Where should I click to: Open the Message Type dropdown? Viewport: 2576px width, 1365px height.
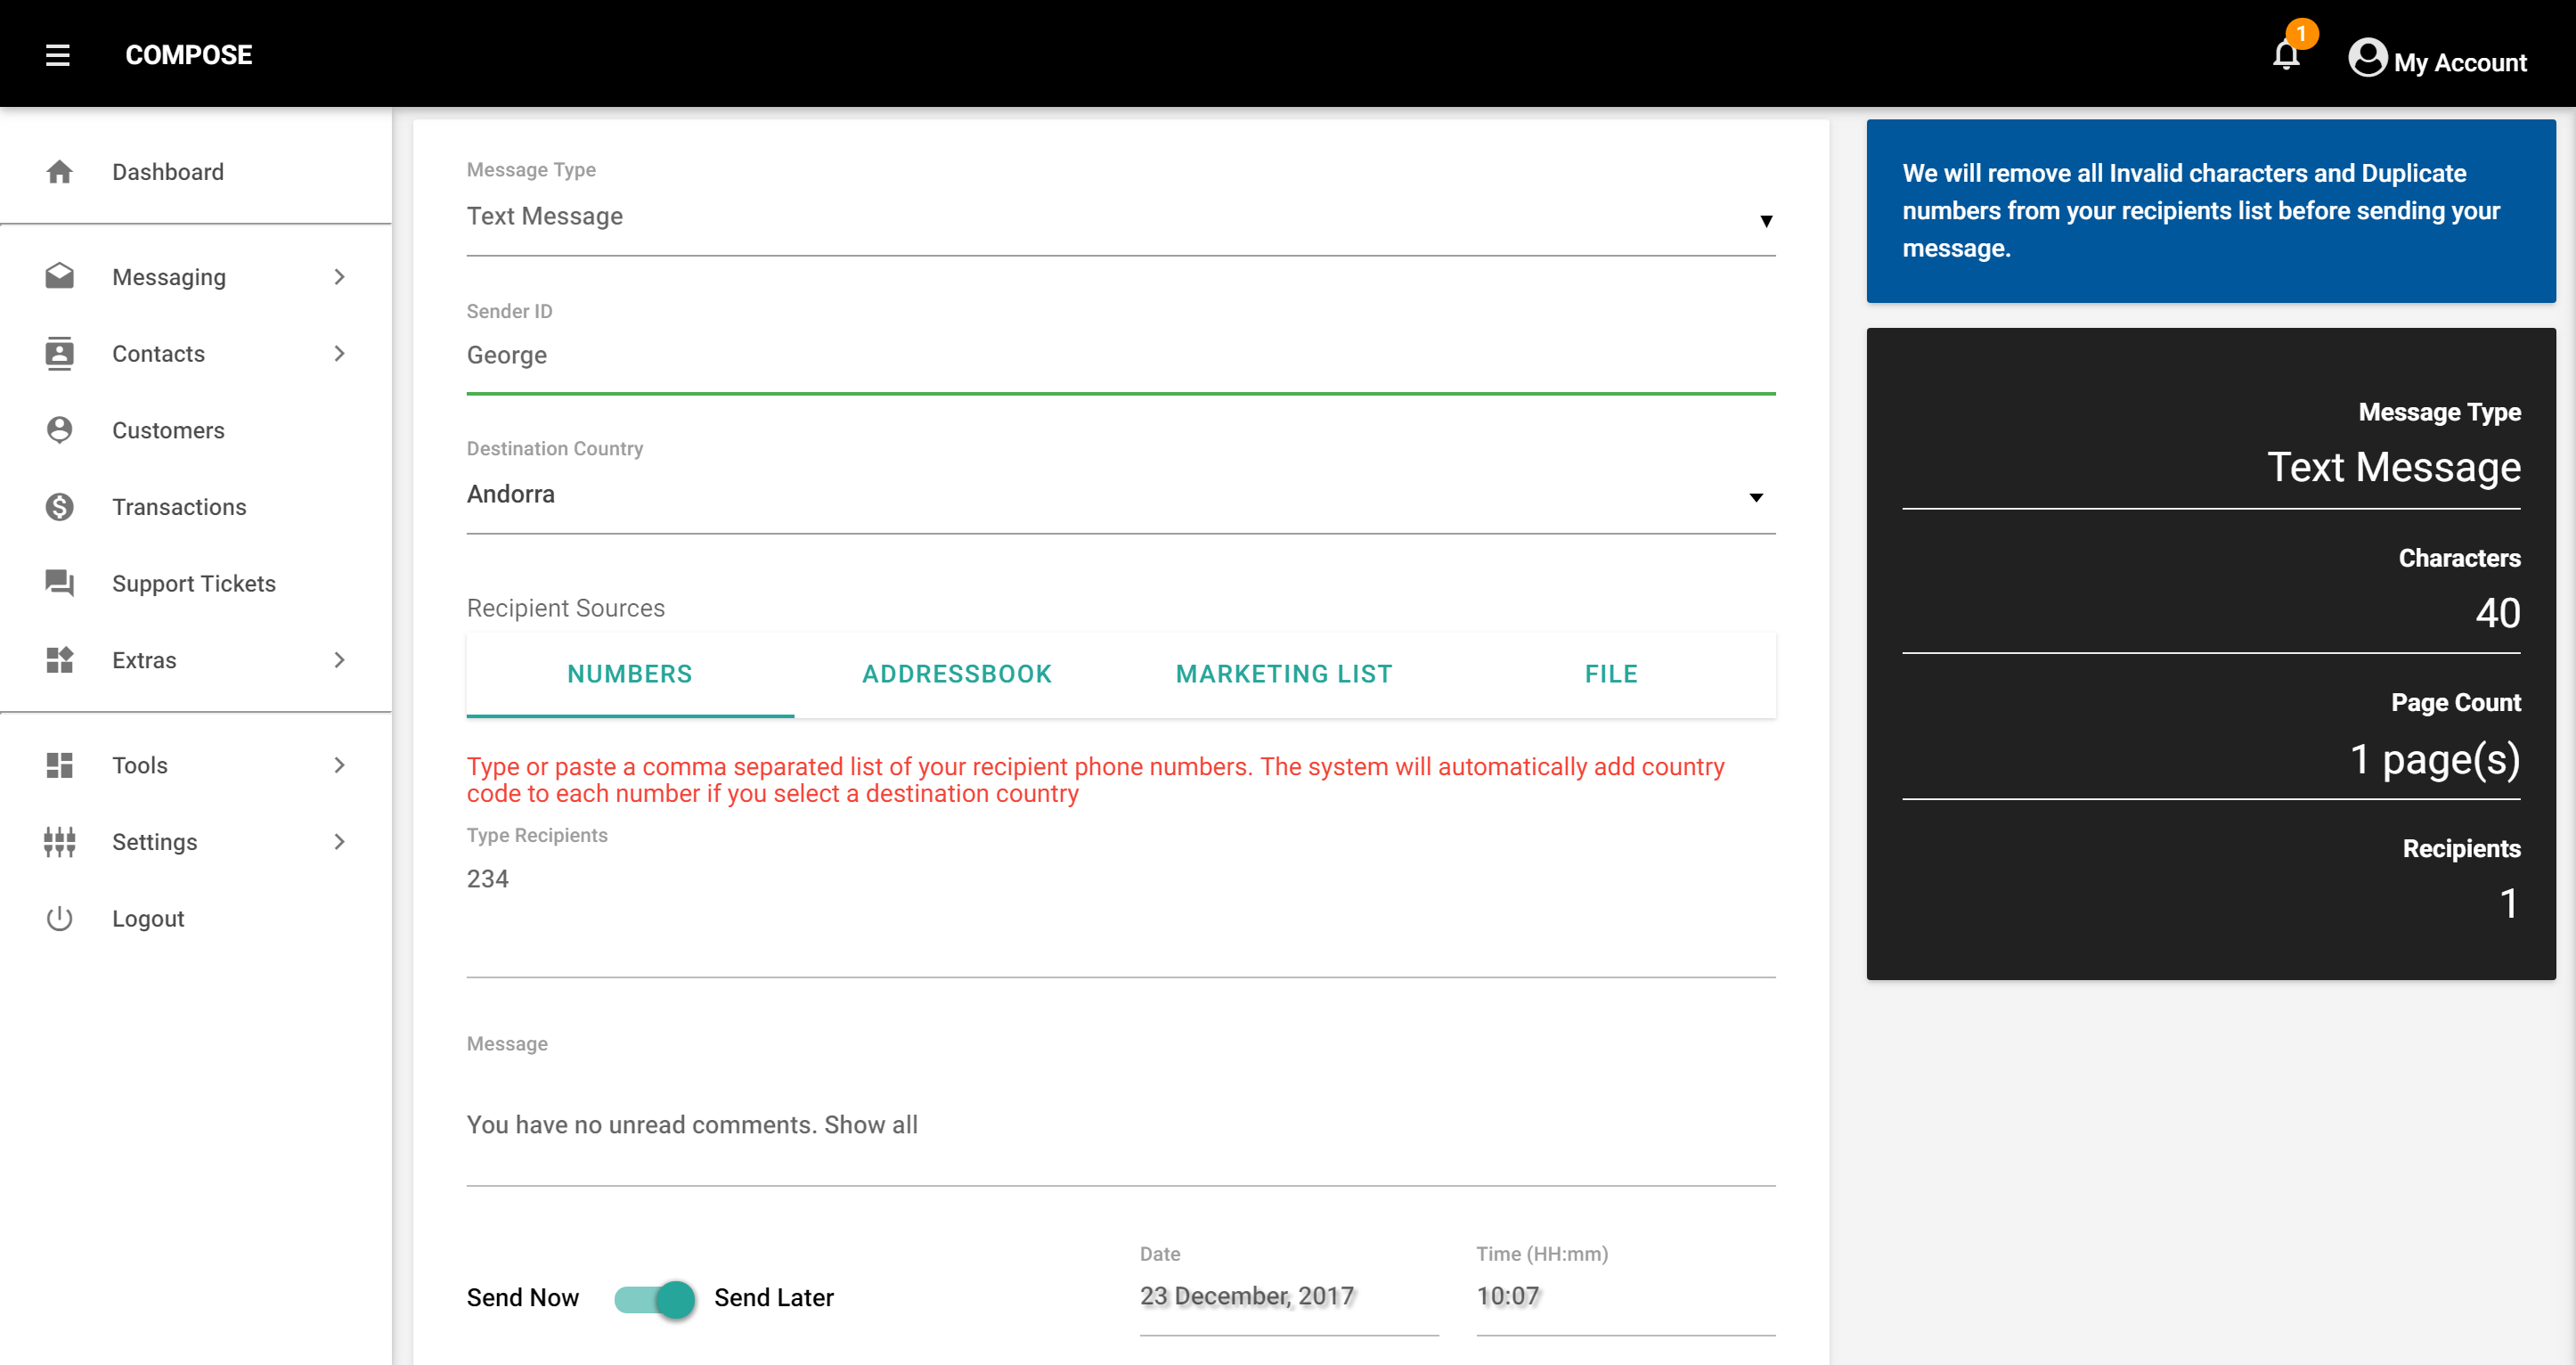pos(1120,217)
